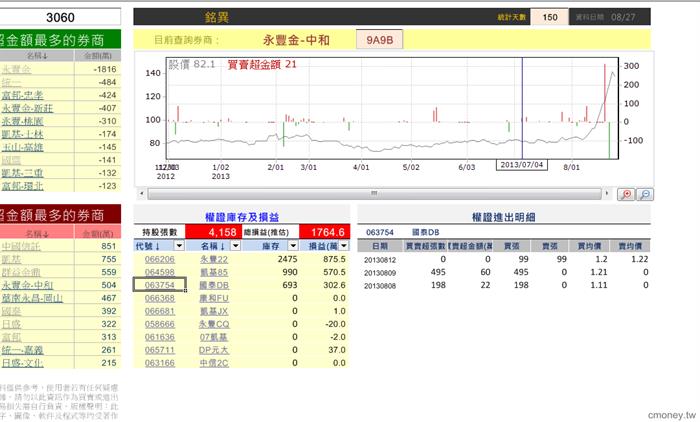Open warrant name link 永豐22
700x422 pixels.
point(214,259)
